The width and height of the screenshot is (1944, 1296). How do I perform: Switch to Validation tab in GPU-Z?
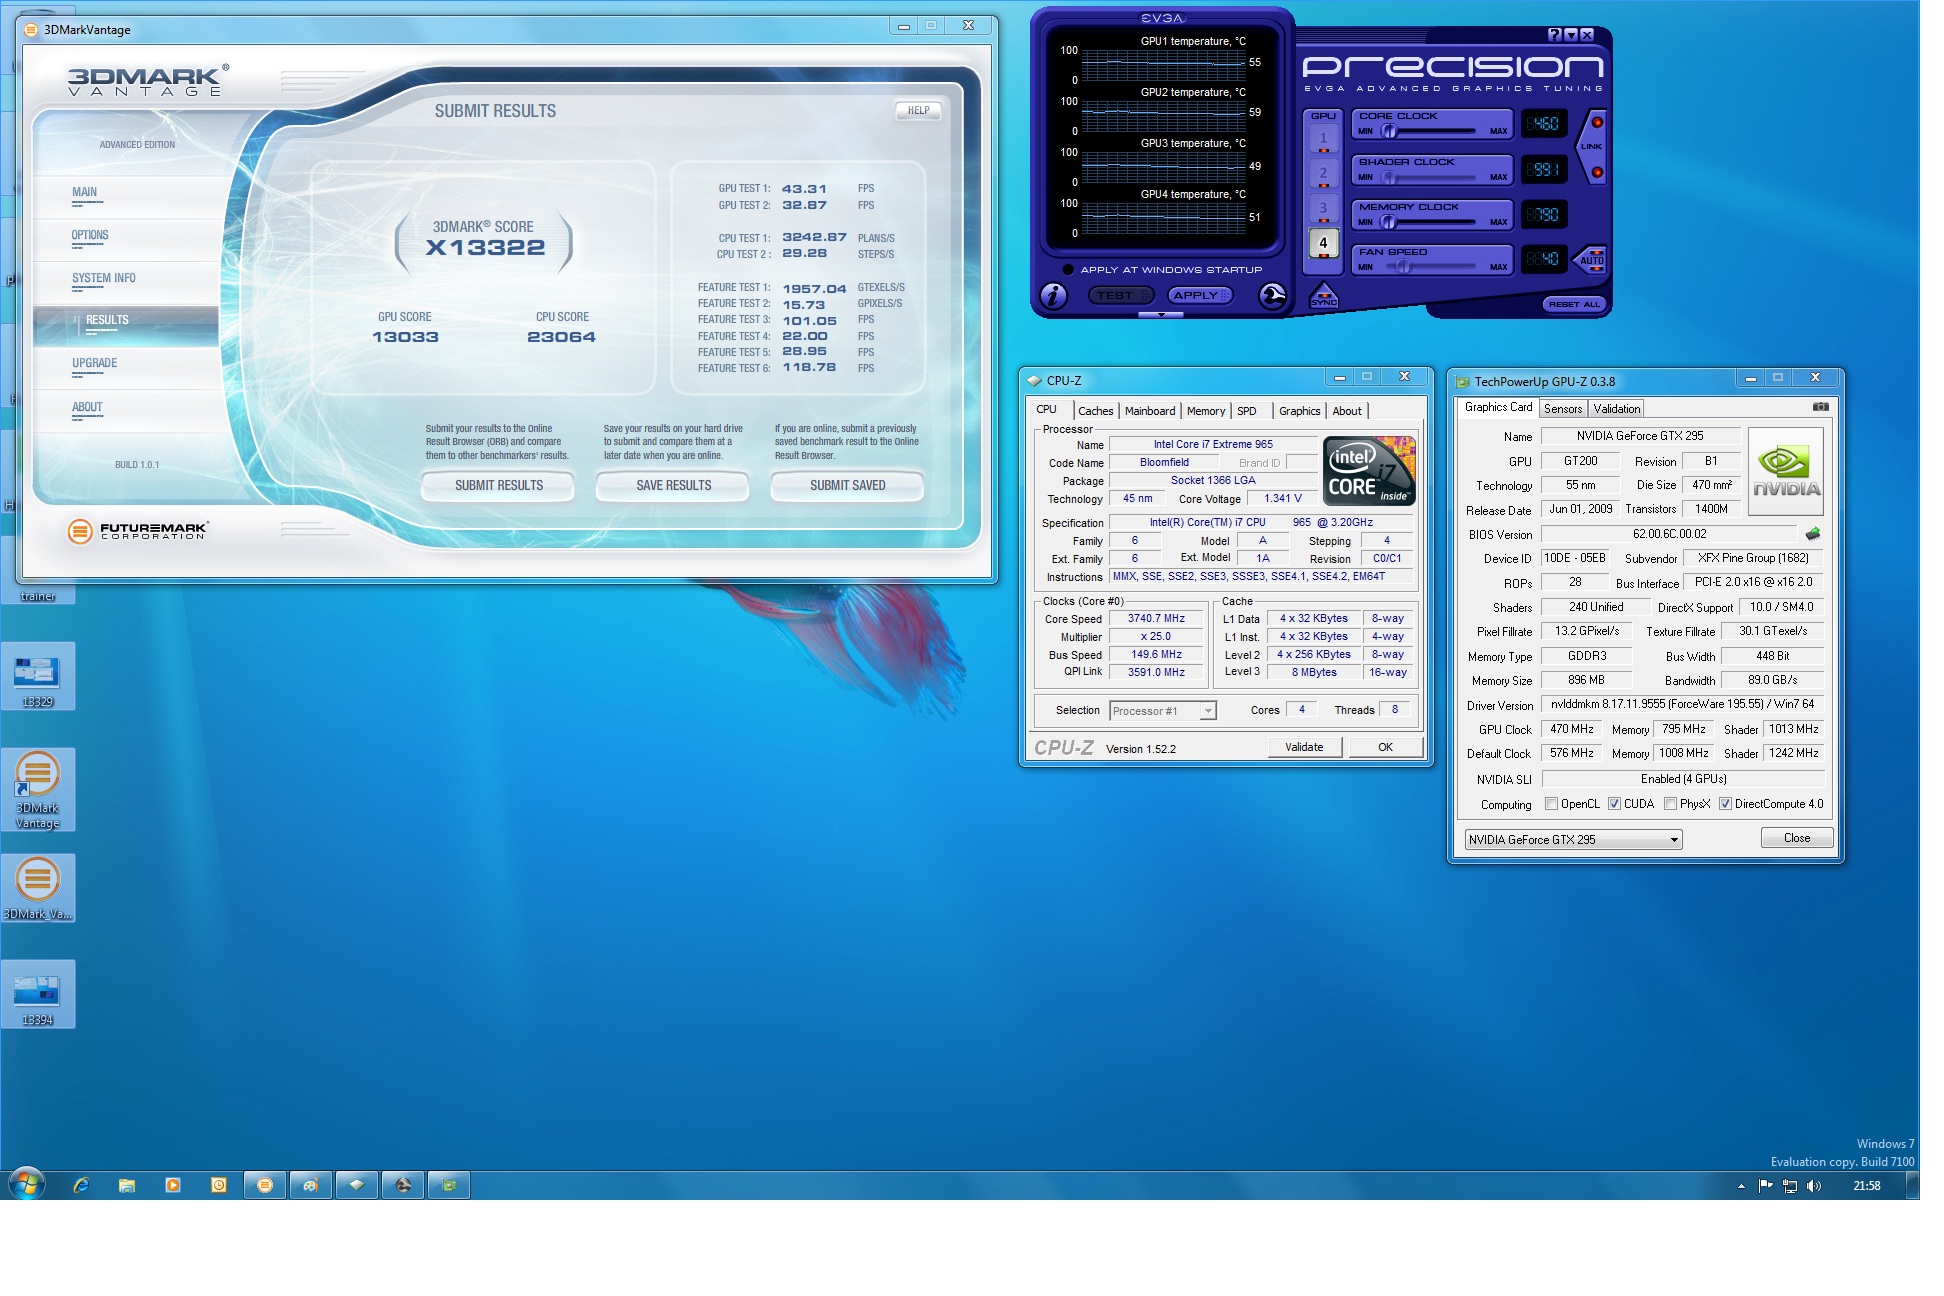[1616, 409]
